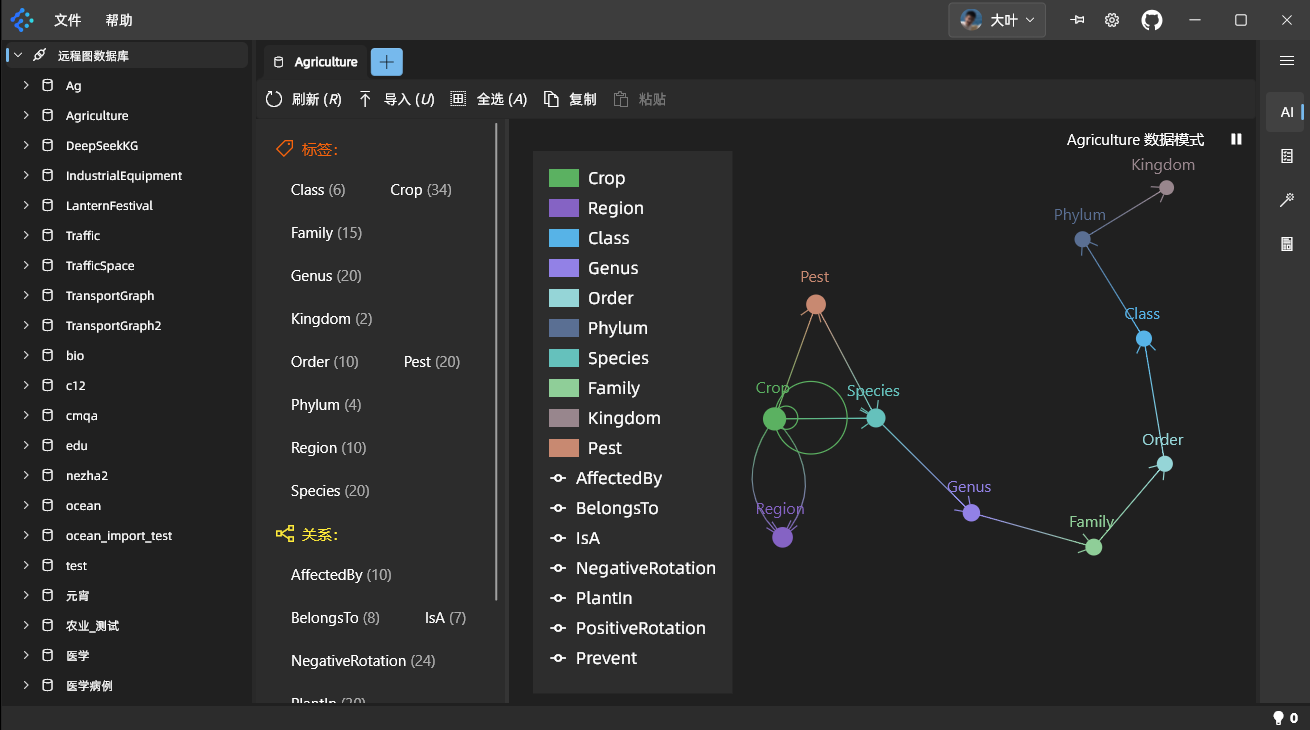Click the label panel vertical scrollbar
Viewport: 1310px width, 730px height.
497,360
